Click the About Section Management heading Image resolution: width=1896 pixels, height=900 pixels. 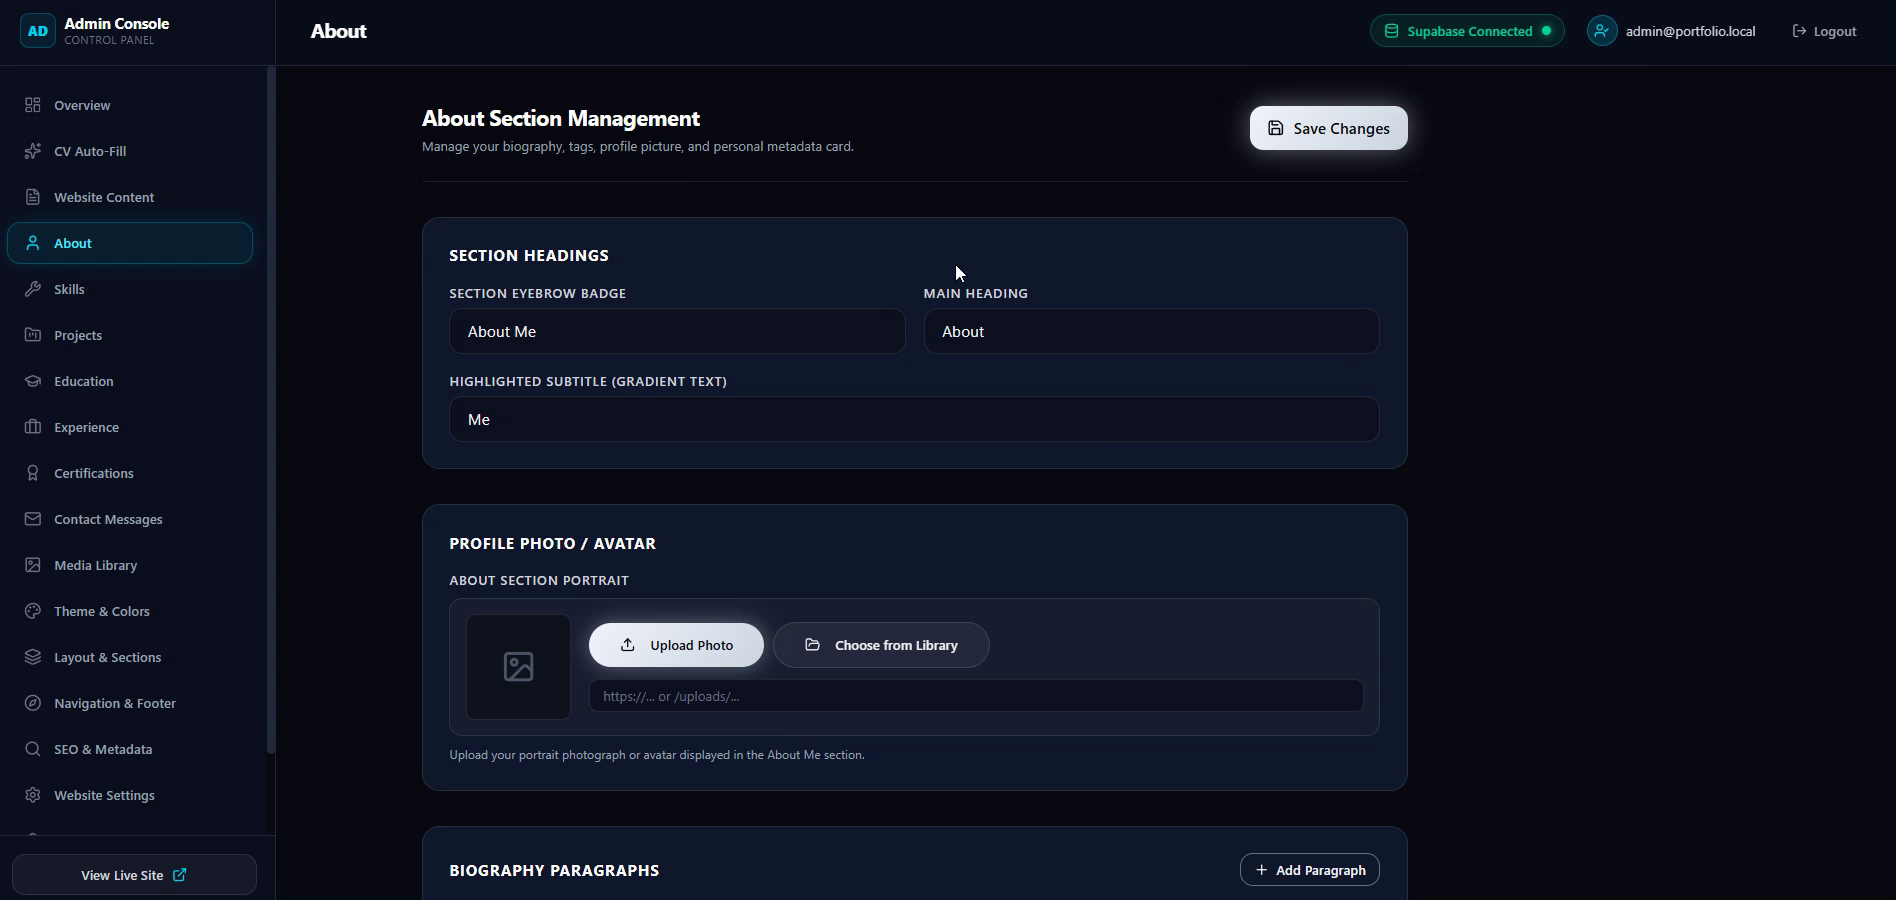tap(561, 118)
